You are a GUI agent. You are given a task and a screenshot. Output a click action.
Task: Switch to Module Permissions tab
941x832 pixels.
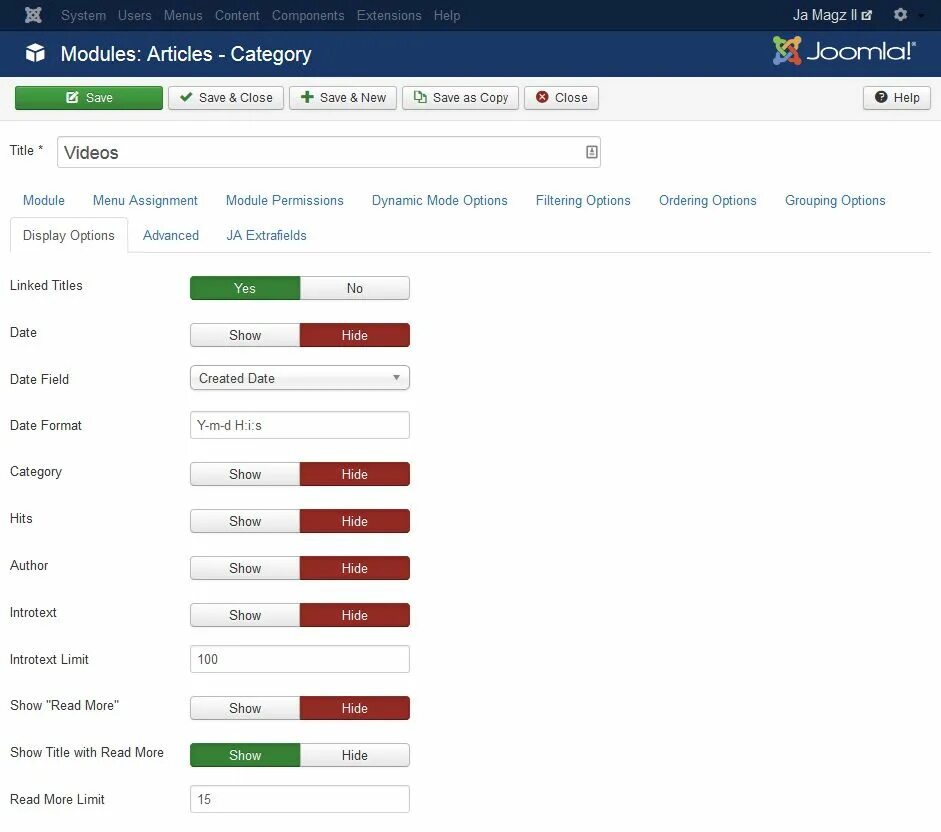click(284, 200)
